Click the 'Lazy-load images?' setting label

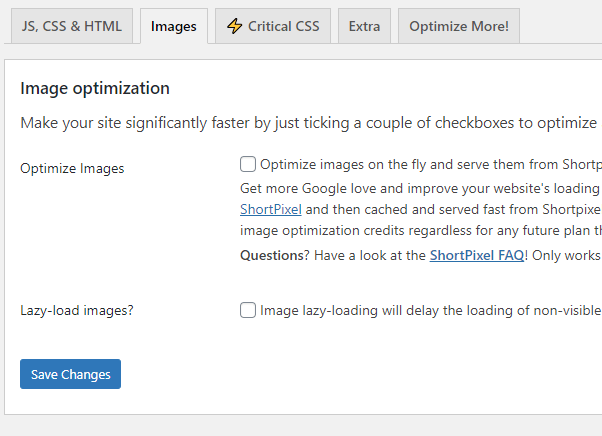tap(77, 310)
